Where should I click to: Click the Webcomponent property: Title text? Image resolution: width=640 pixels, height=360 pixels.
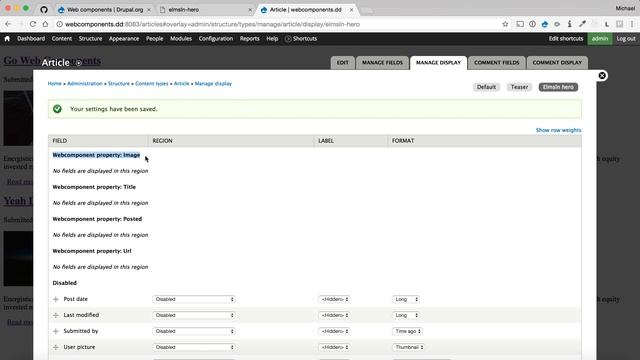click(94, 187)
